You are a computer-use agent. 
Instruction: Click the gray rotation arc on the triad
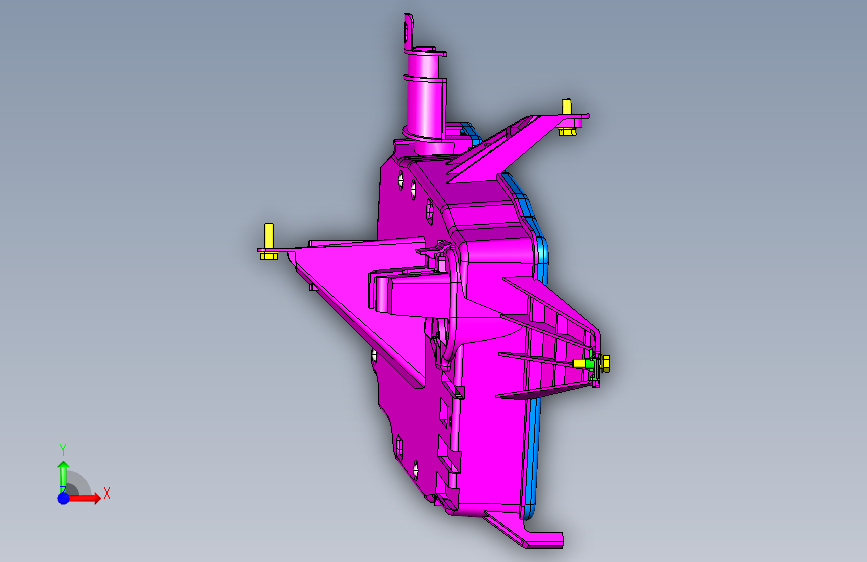(79, 483)
